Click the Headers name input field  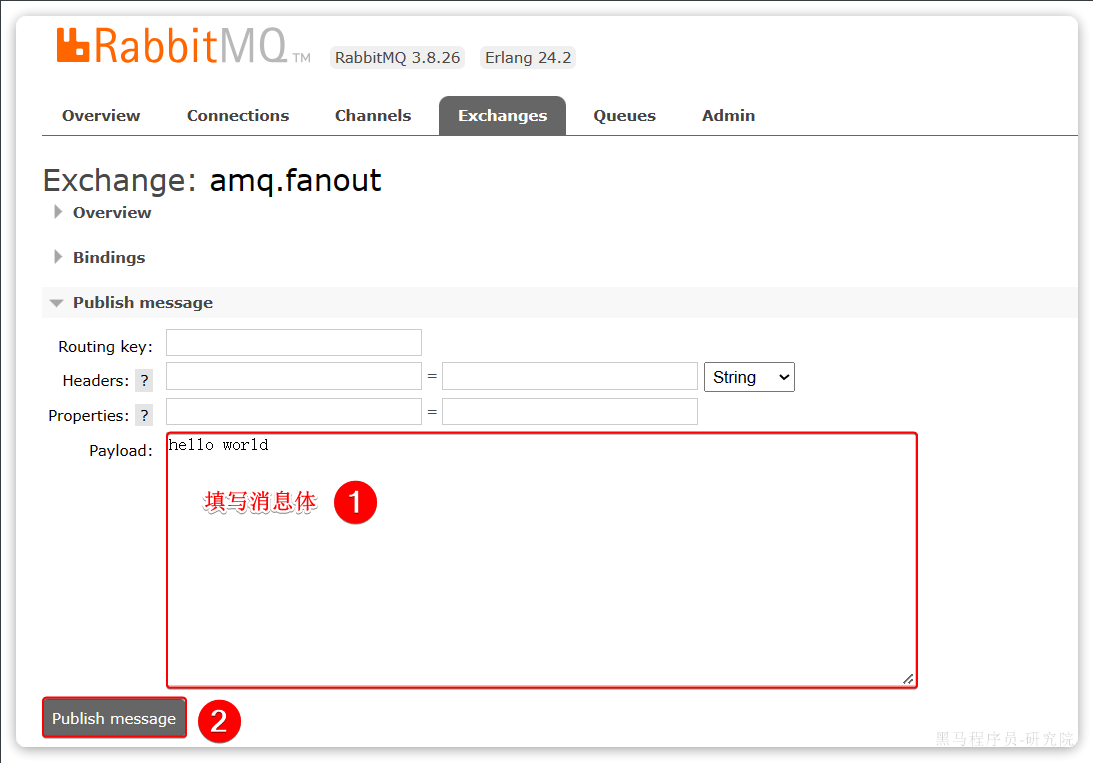click(293, 376)
